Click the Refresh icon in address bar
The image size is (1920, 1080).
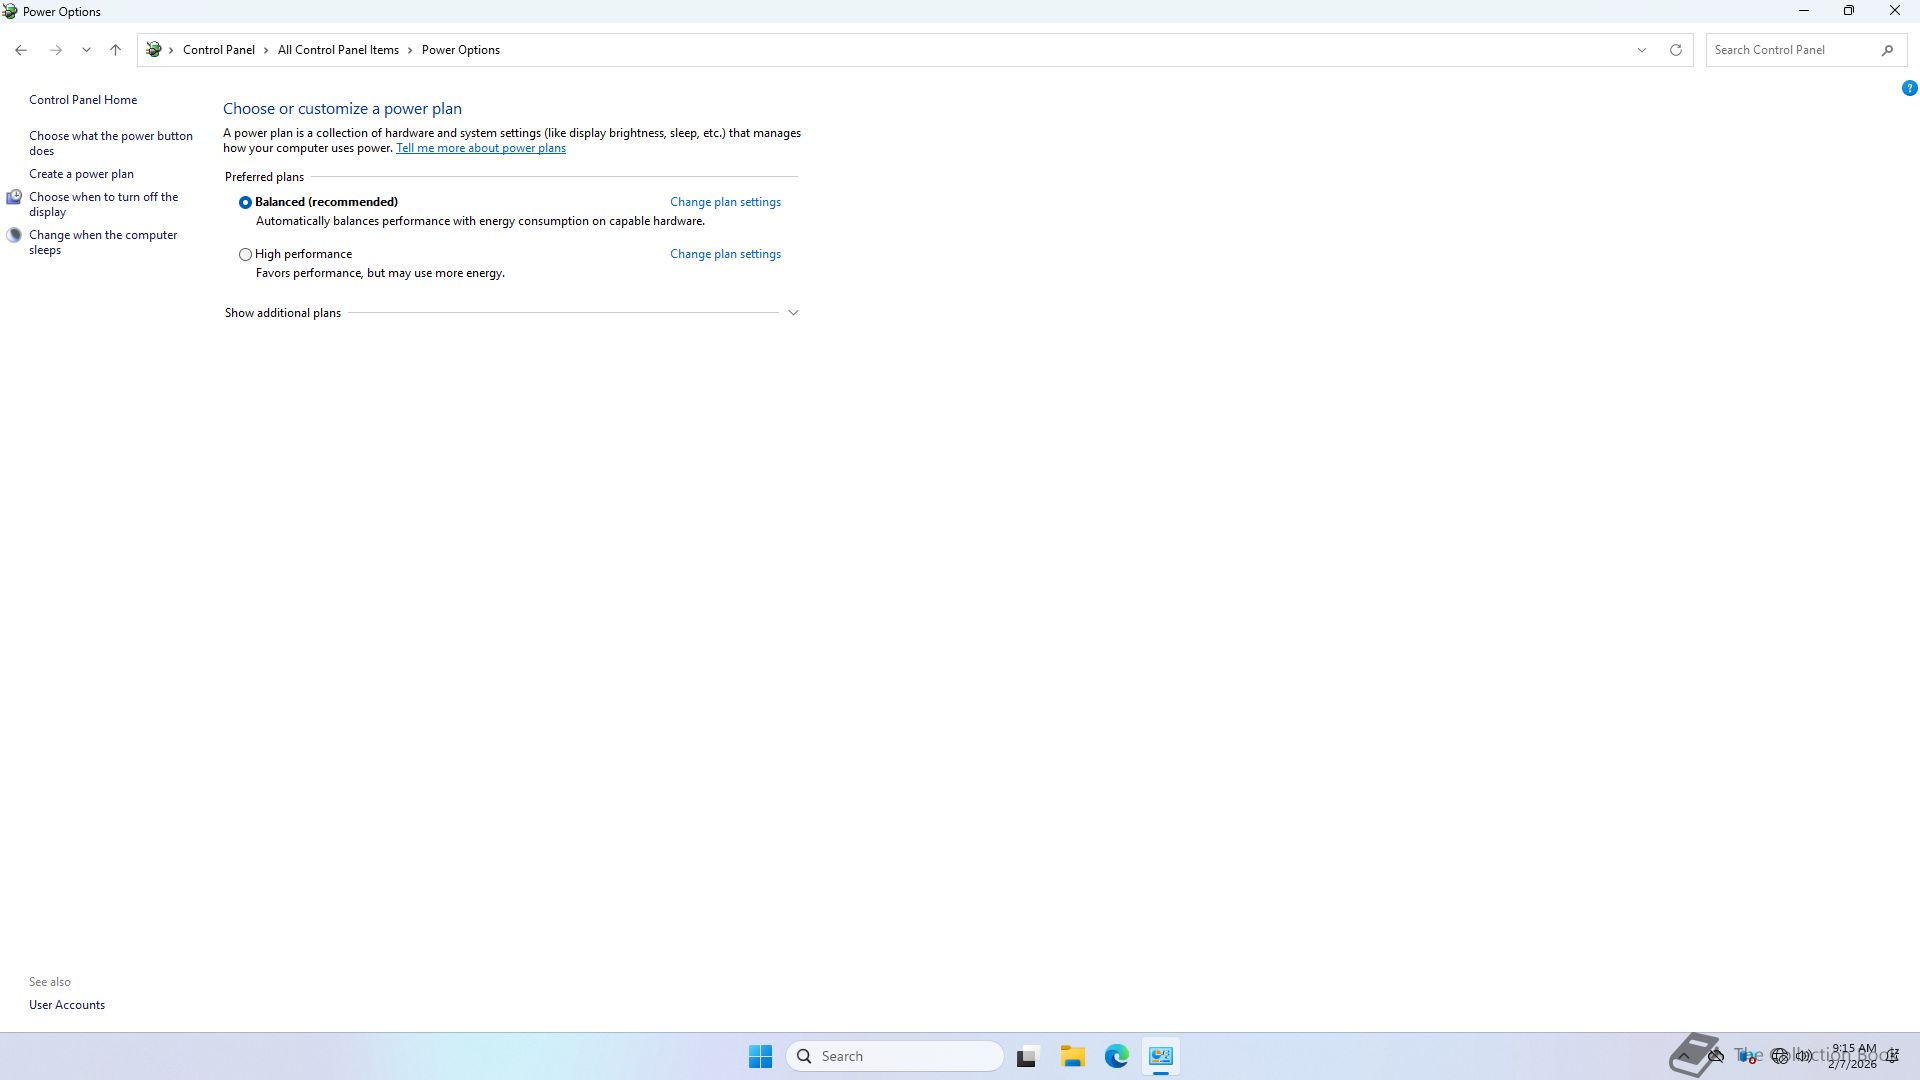point(1676,50)
